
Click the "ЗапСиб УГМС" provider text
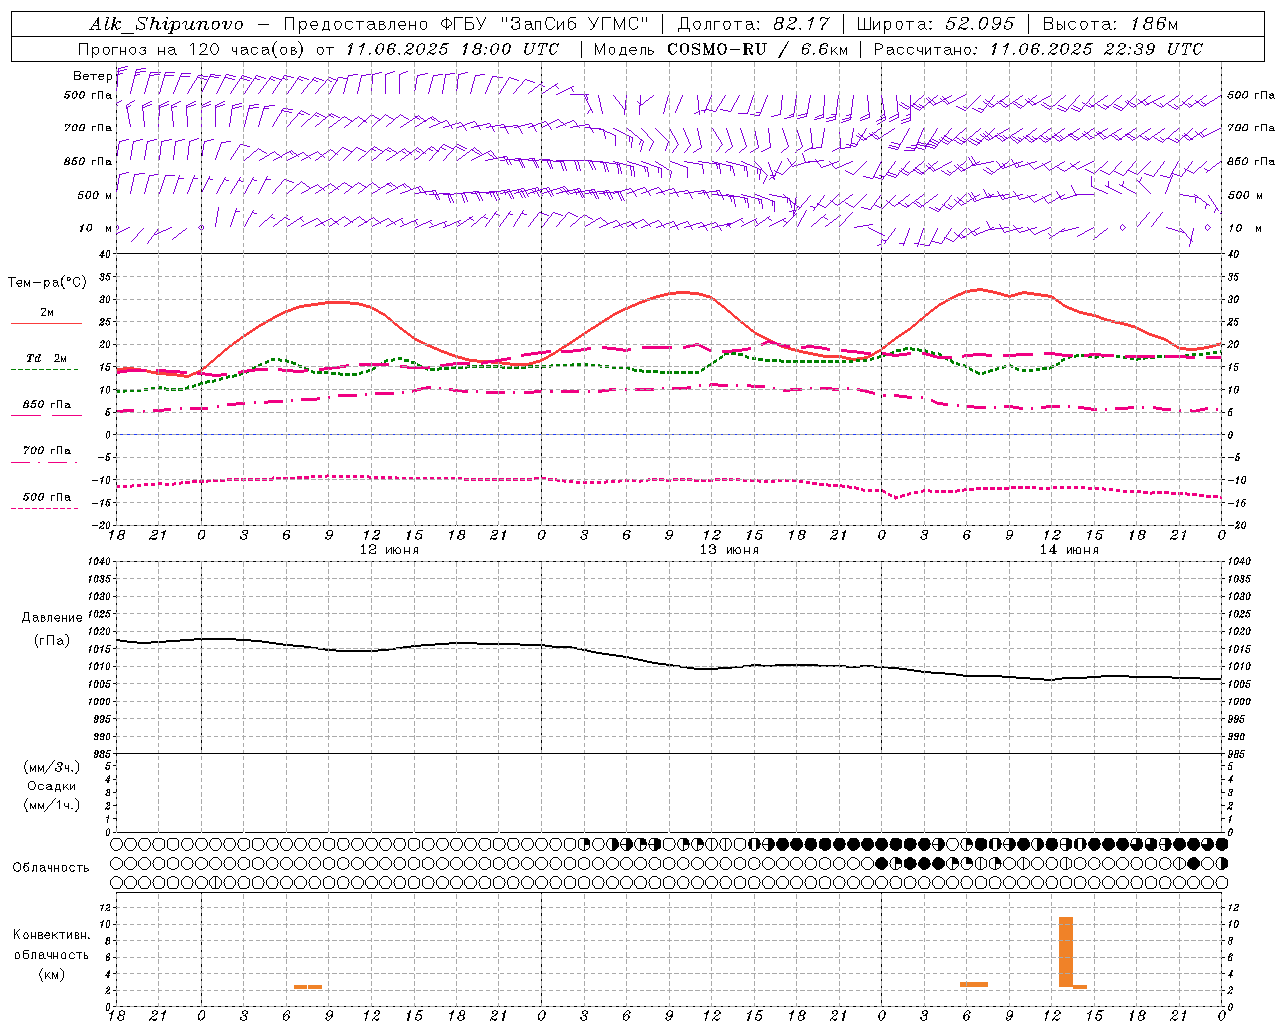click(x=574, y=24)
